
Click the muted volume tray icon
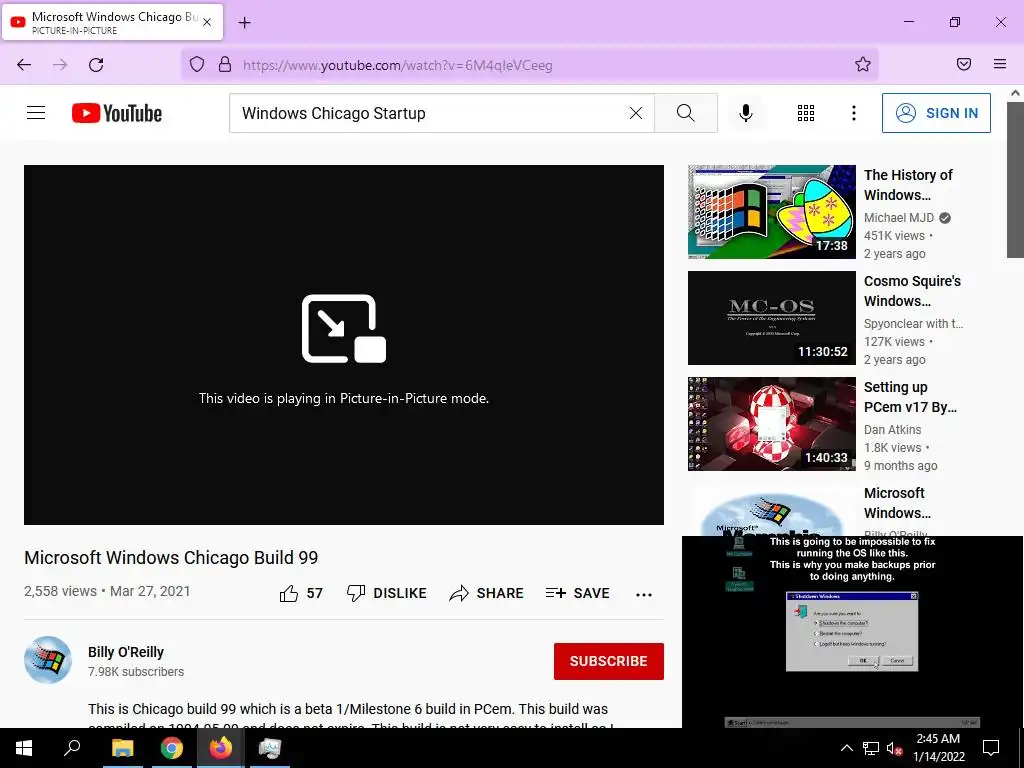click(x=894, y=748)
